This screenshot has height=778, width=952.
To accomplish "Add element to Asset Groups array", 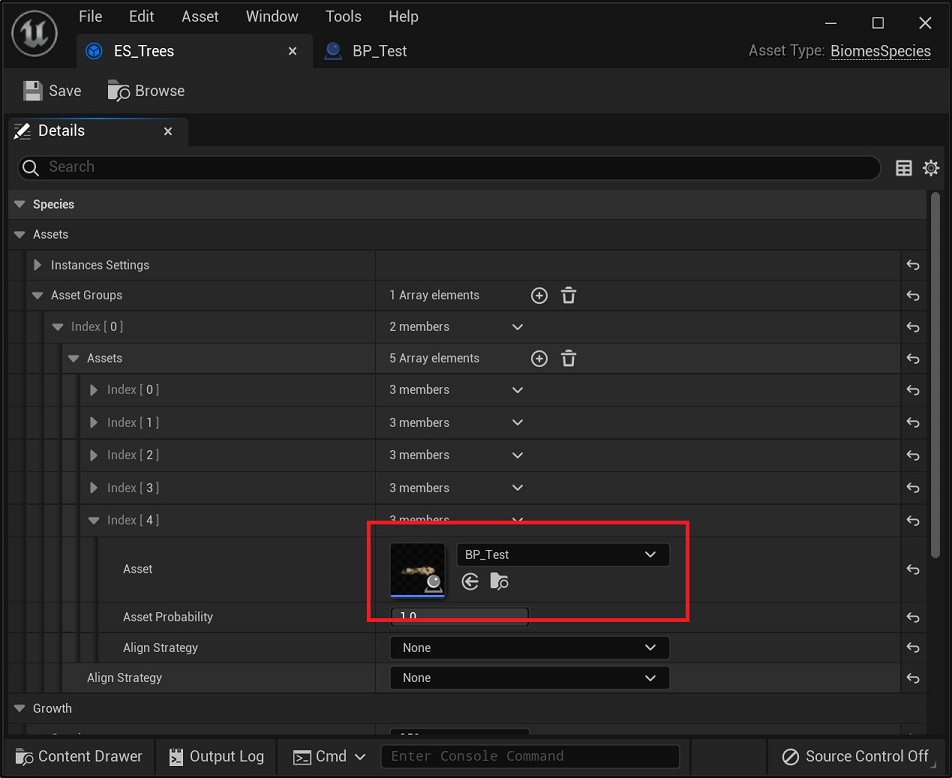I will tap(539, 296).
